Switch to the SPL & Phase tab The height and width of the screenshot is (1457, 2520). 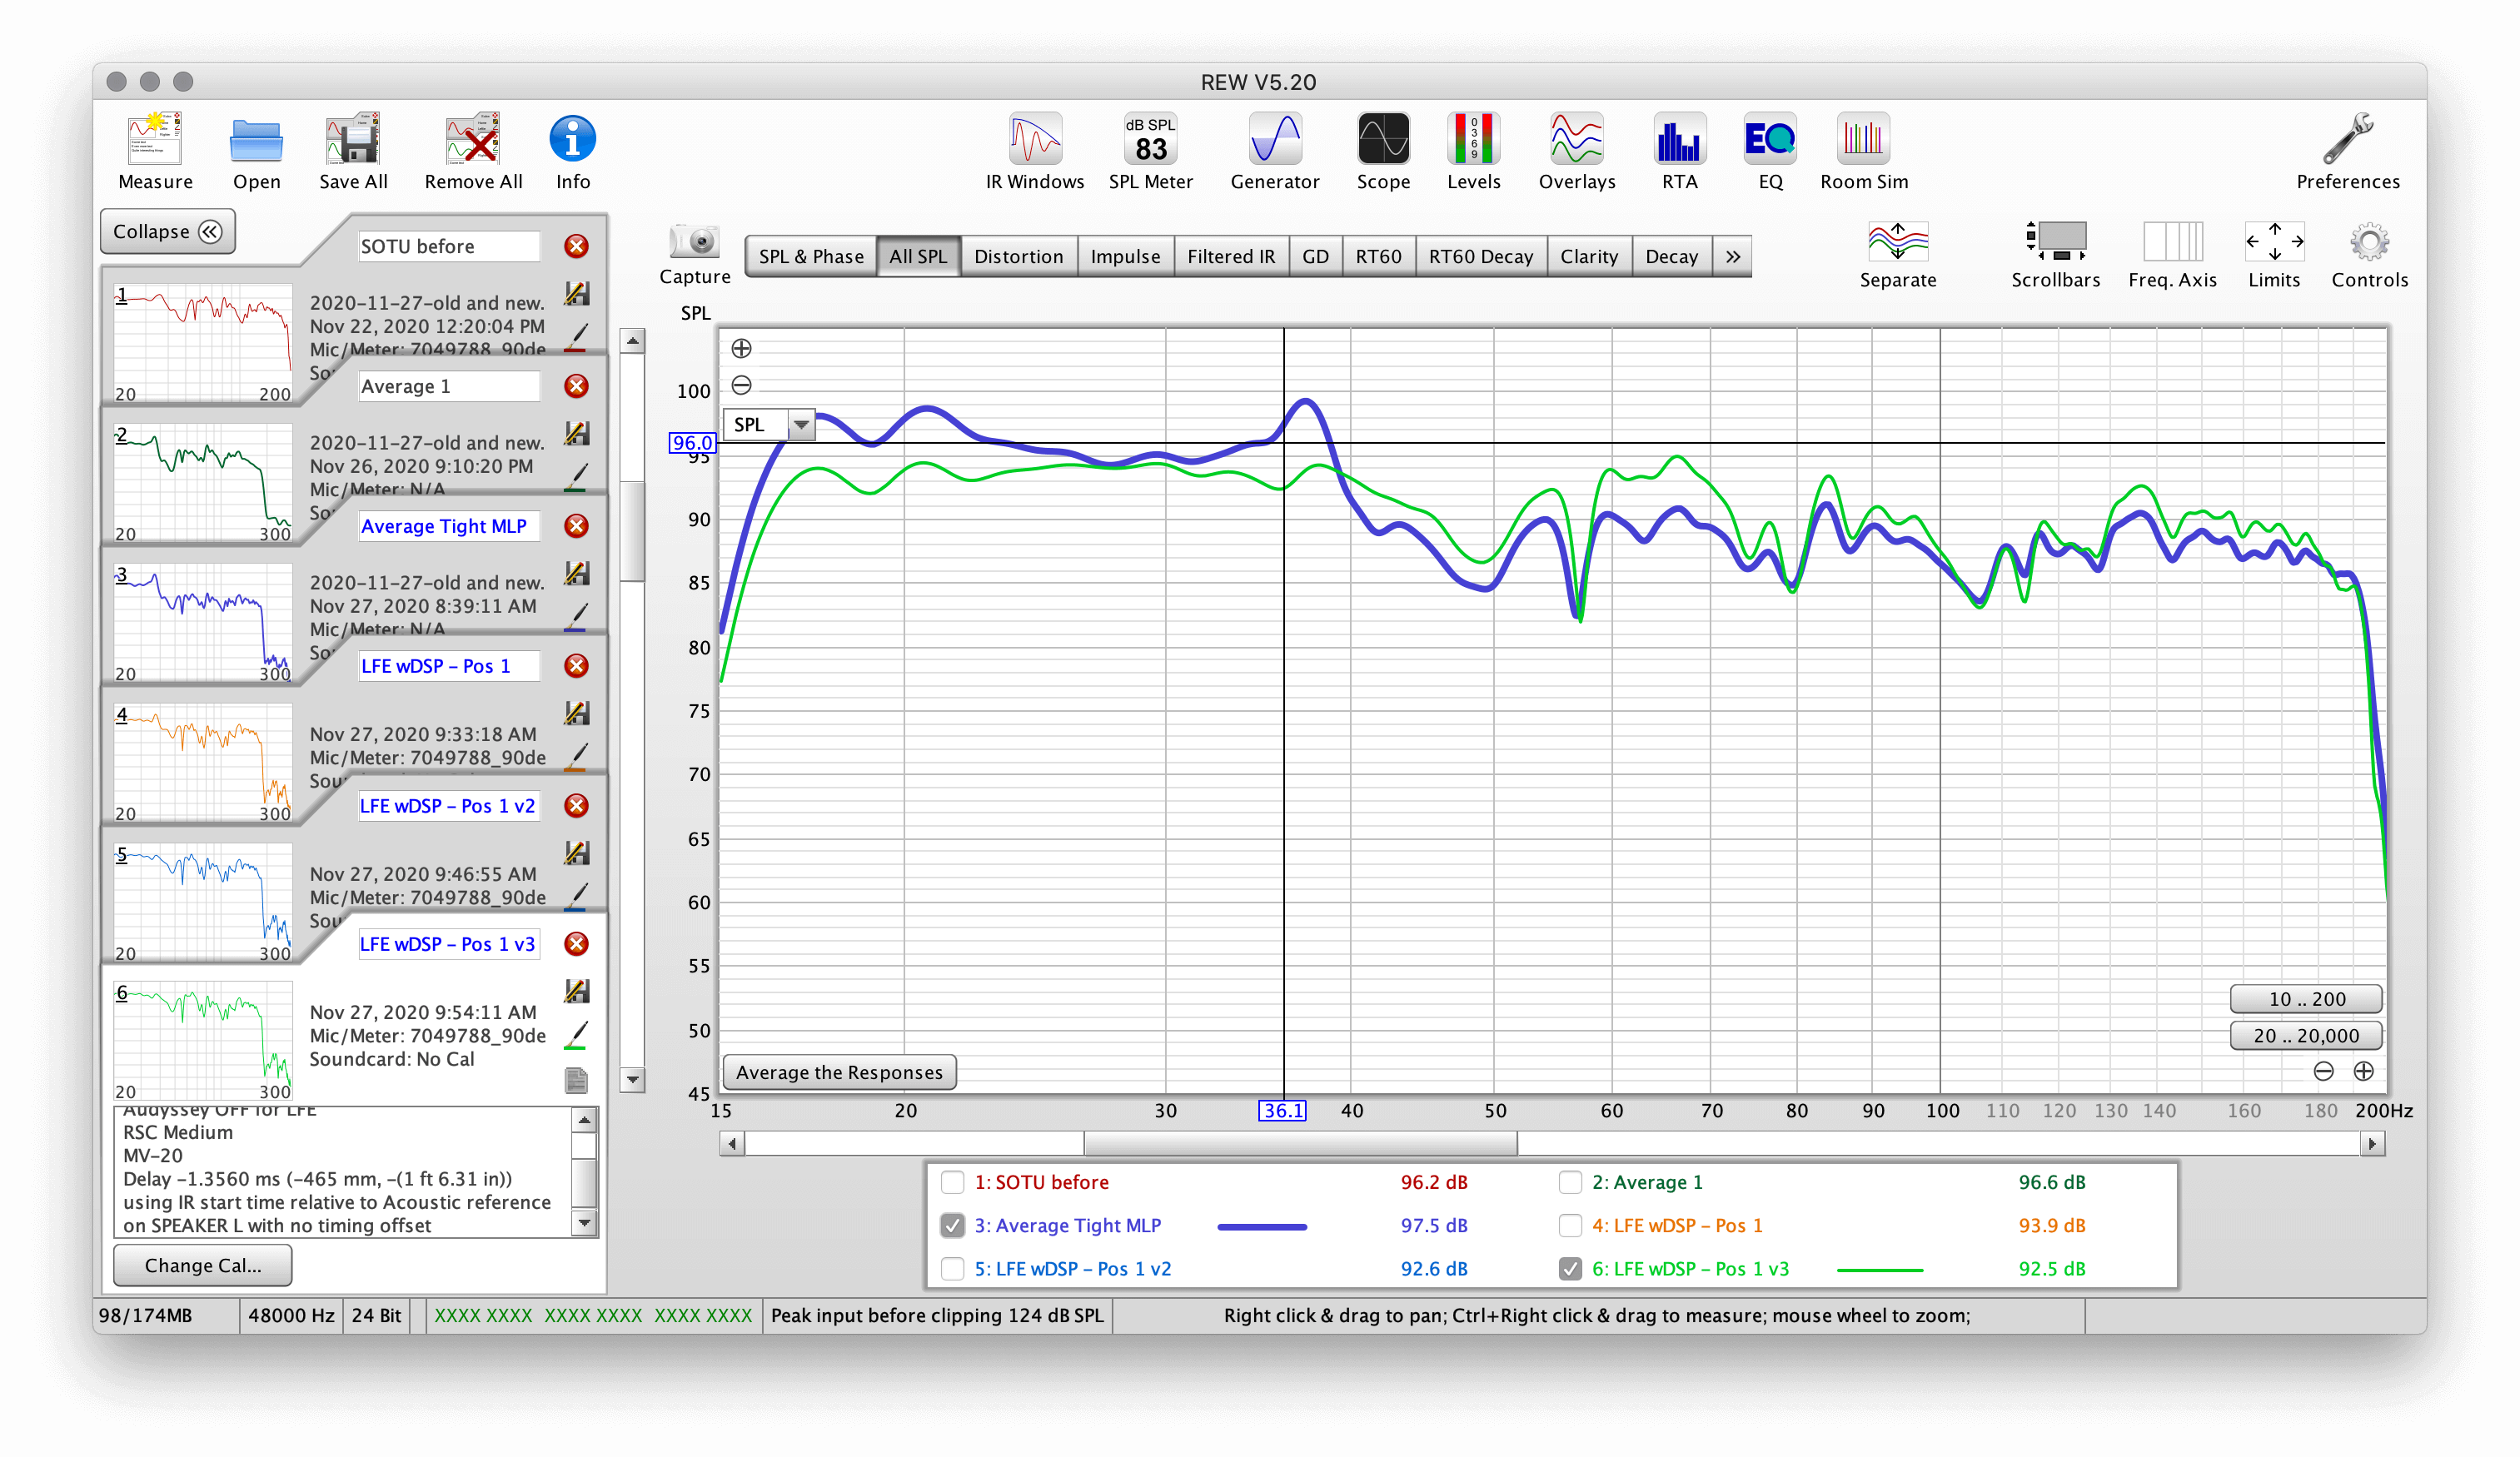(811, 257)
